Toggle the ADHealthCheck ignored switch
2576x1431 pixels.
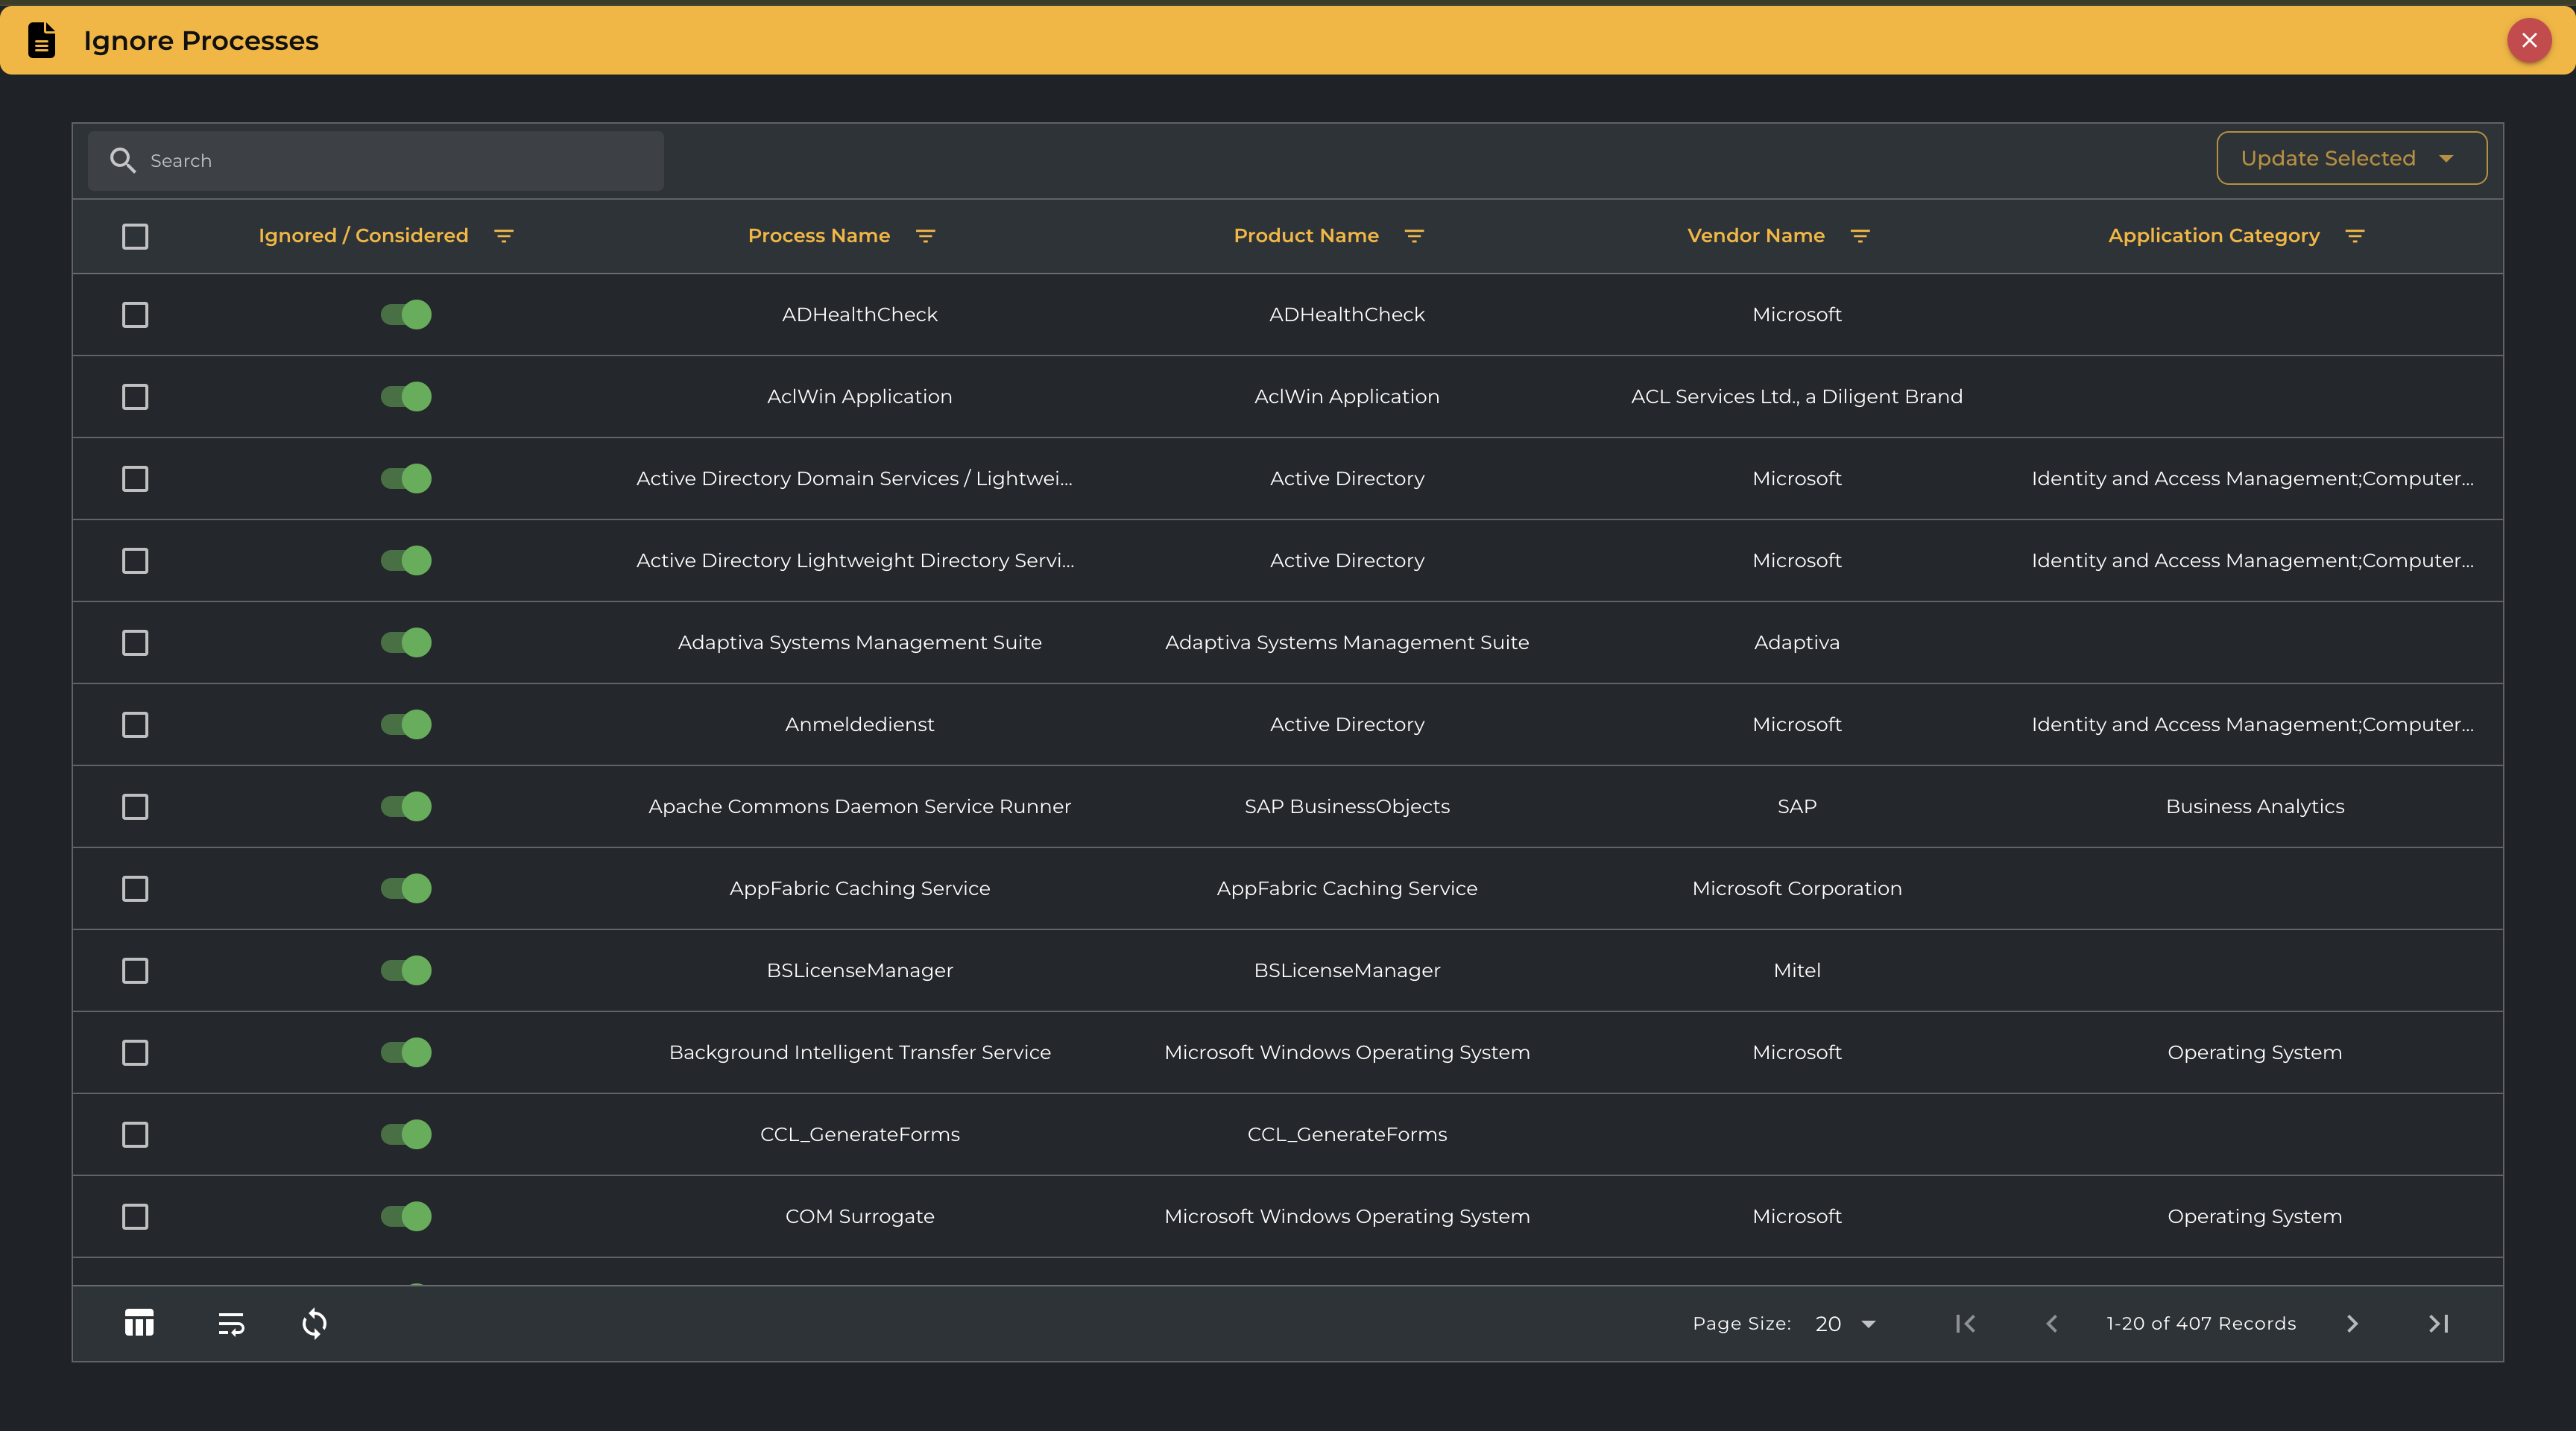[x=406, y=314]
